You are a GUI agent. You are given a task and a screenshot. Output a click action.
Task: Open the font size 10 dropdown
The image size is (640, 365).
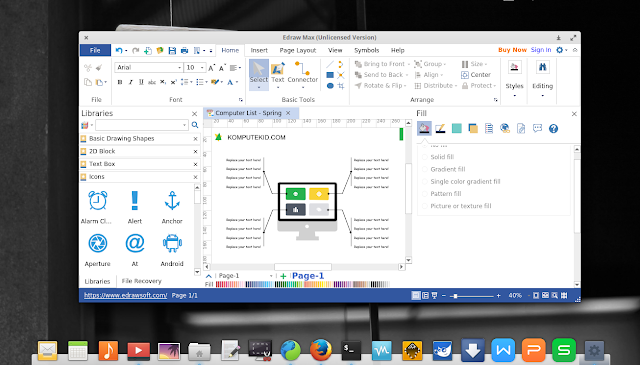[202, 68]
